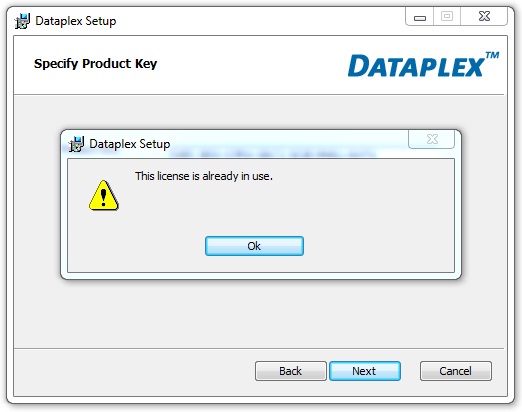Go back using the Back button

tap(291, 371)
